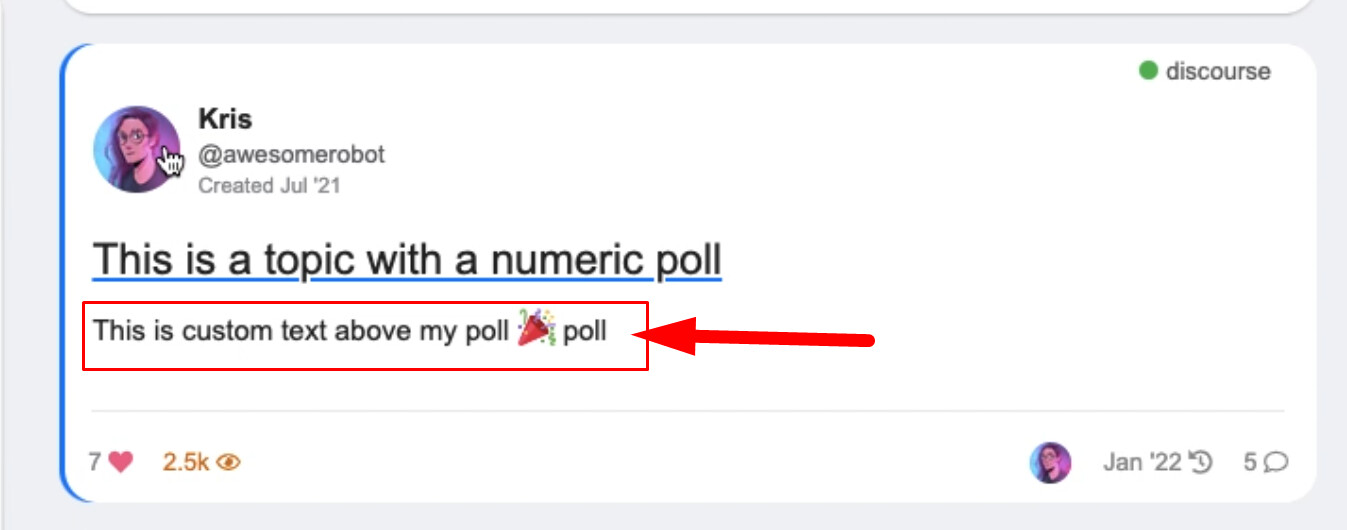
Task: Click the word poll after the emoji
Action: tap(585, 330)
